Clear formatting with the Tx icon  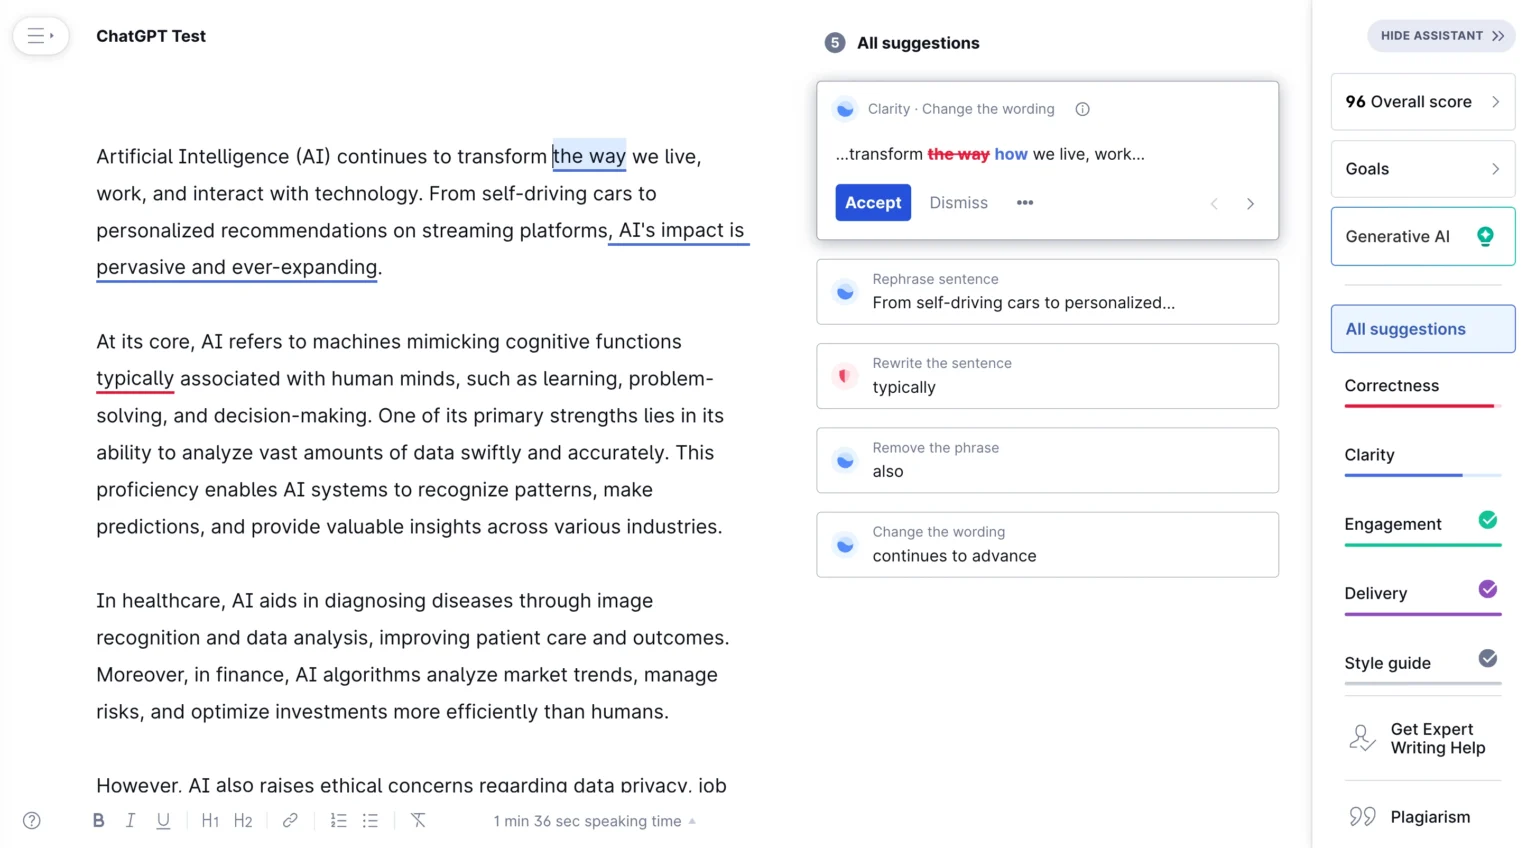(x=418, y=821)
